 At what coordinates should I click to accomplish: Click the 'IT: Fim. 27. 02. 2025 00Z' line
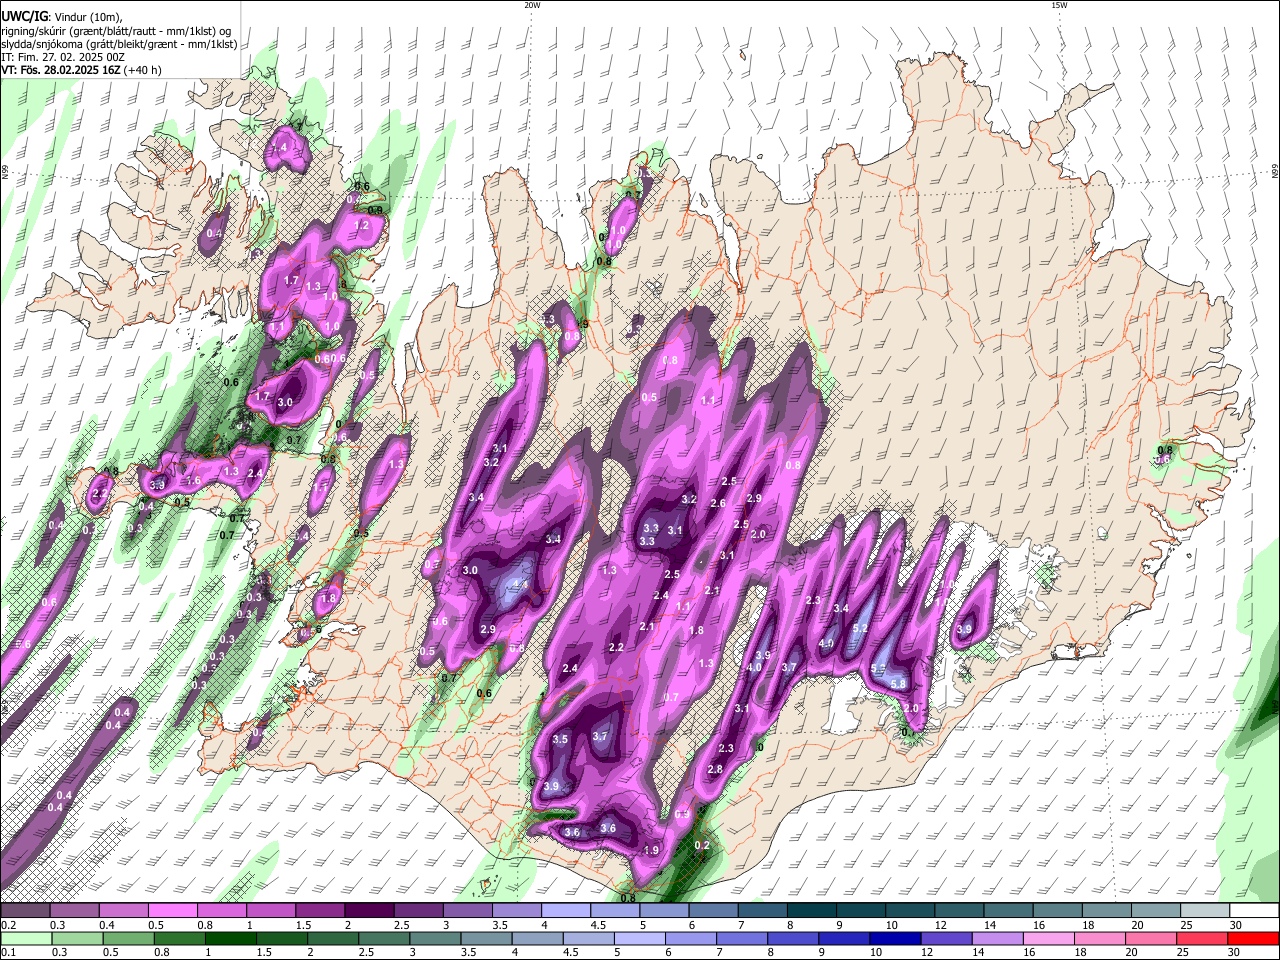click(x=64, y=57)
